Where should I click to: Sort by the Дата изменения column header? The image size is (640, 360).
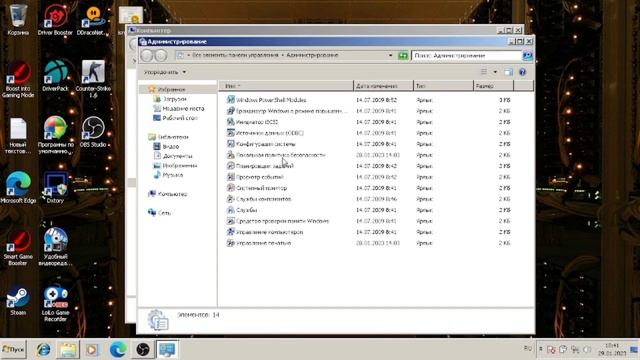[x=383, y=86]
